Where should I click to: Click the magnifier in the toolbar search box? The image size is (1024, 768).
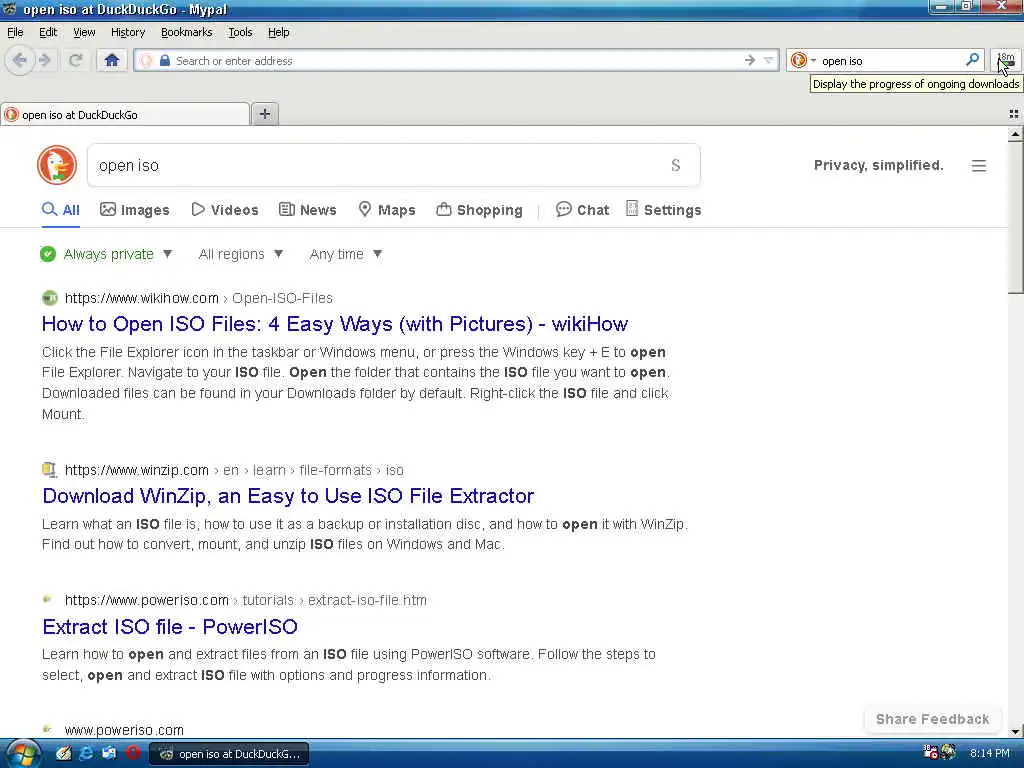click(x=972, y=60)
